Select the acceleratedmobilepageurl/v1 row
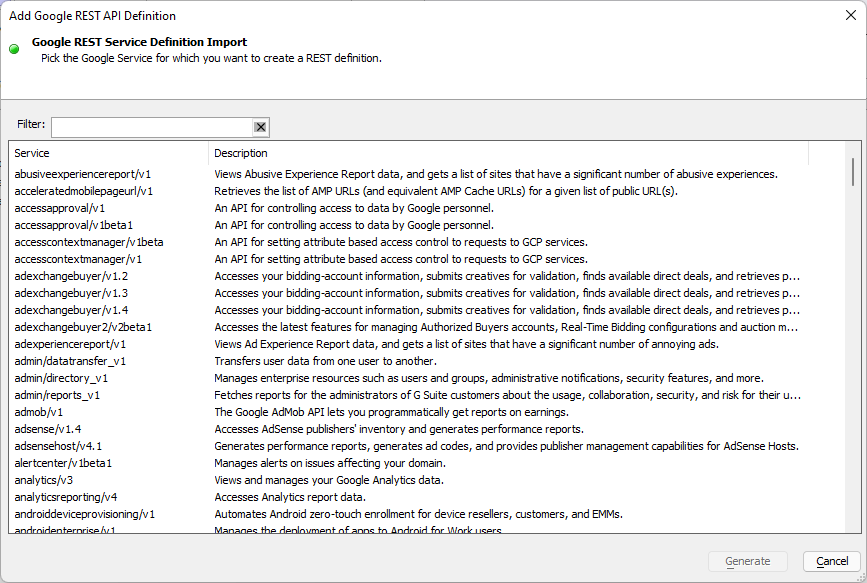 83,191
